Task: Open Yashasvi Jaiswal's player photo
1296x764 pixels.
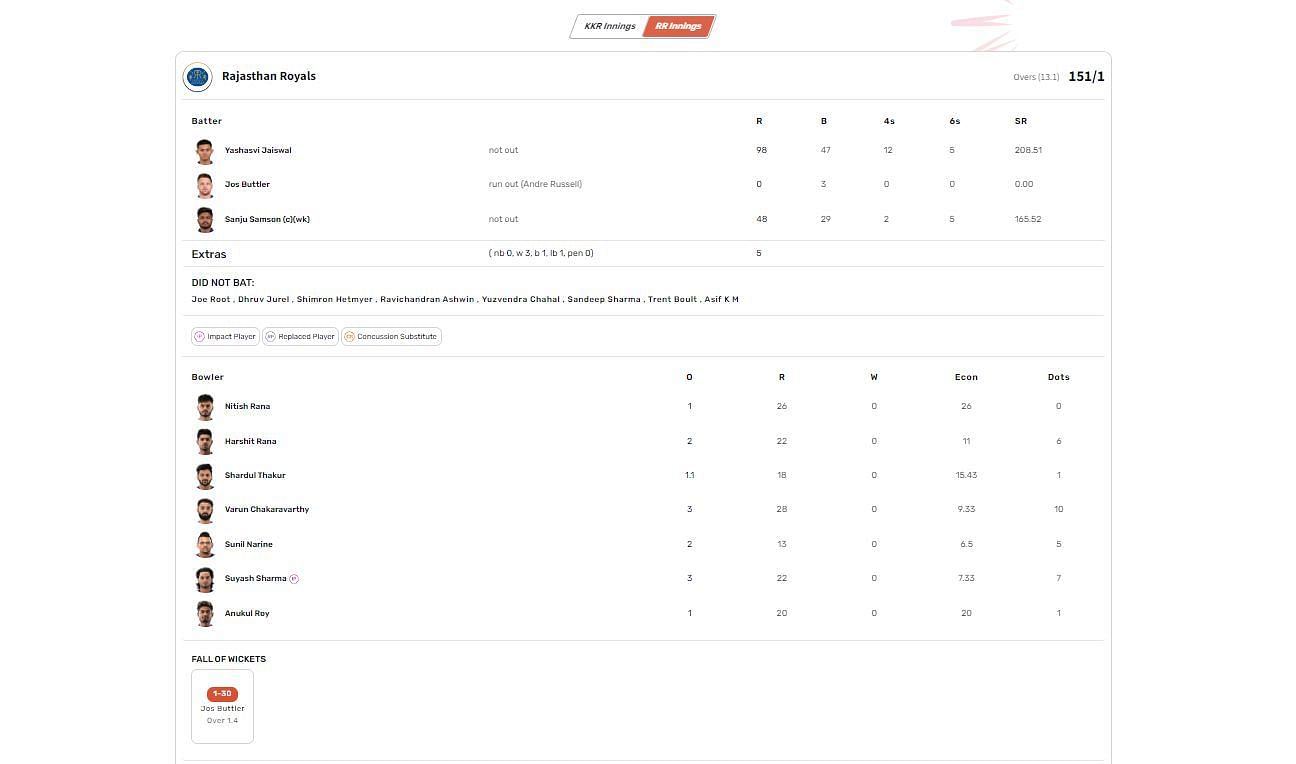Action: [x=205, y=151]
